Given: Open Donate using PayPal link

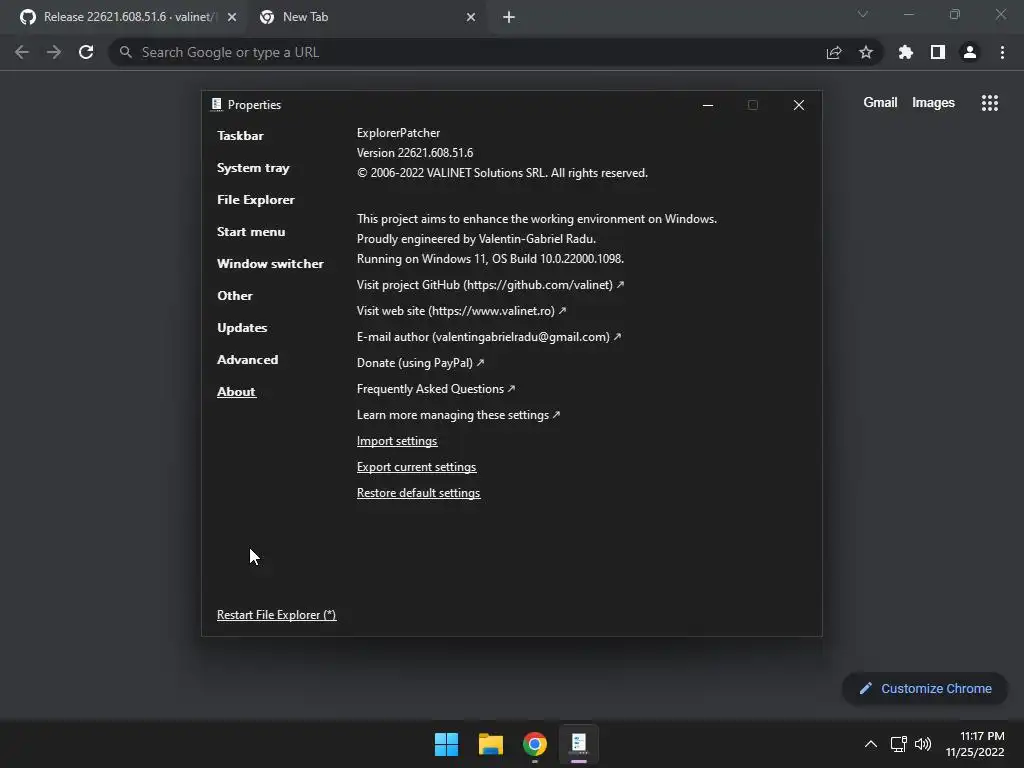Looking at the screenshot, I should (x=420, y=363).
